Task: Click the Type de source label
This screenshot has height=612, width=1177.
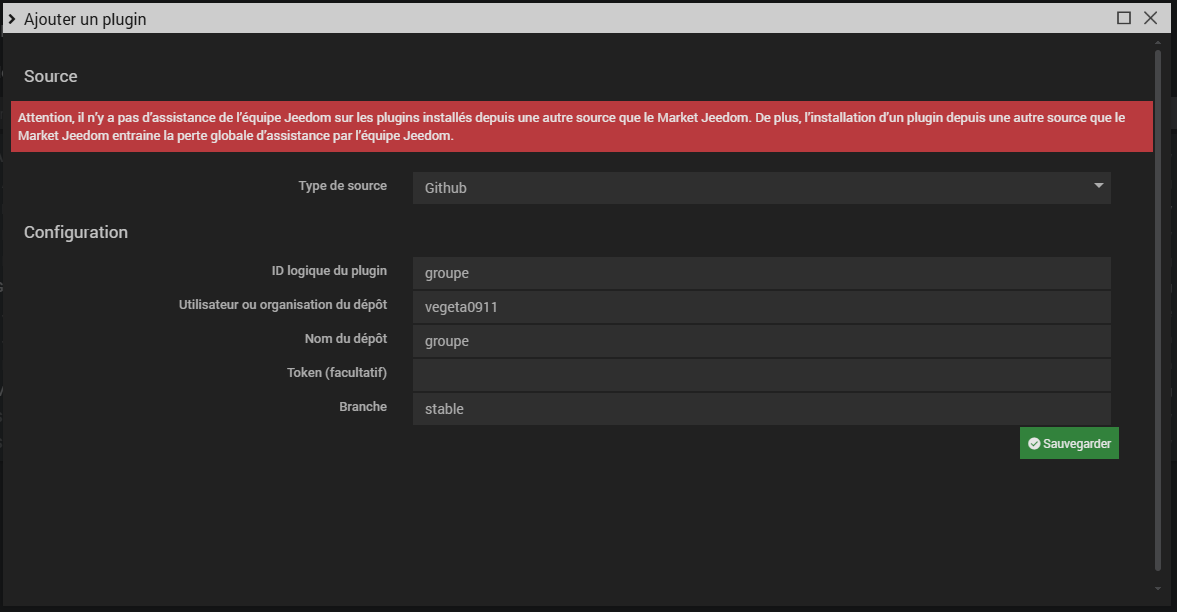Action: tap(342, 186)
